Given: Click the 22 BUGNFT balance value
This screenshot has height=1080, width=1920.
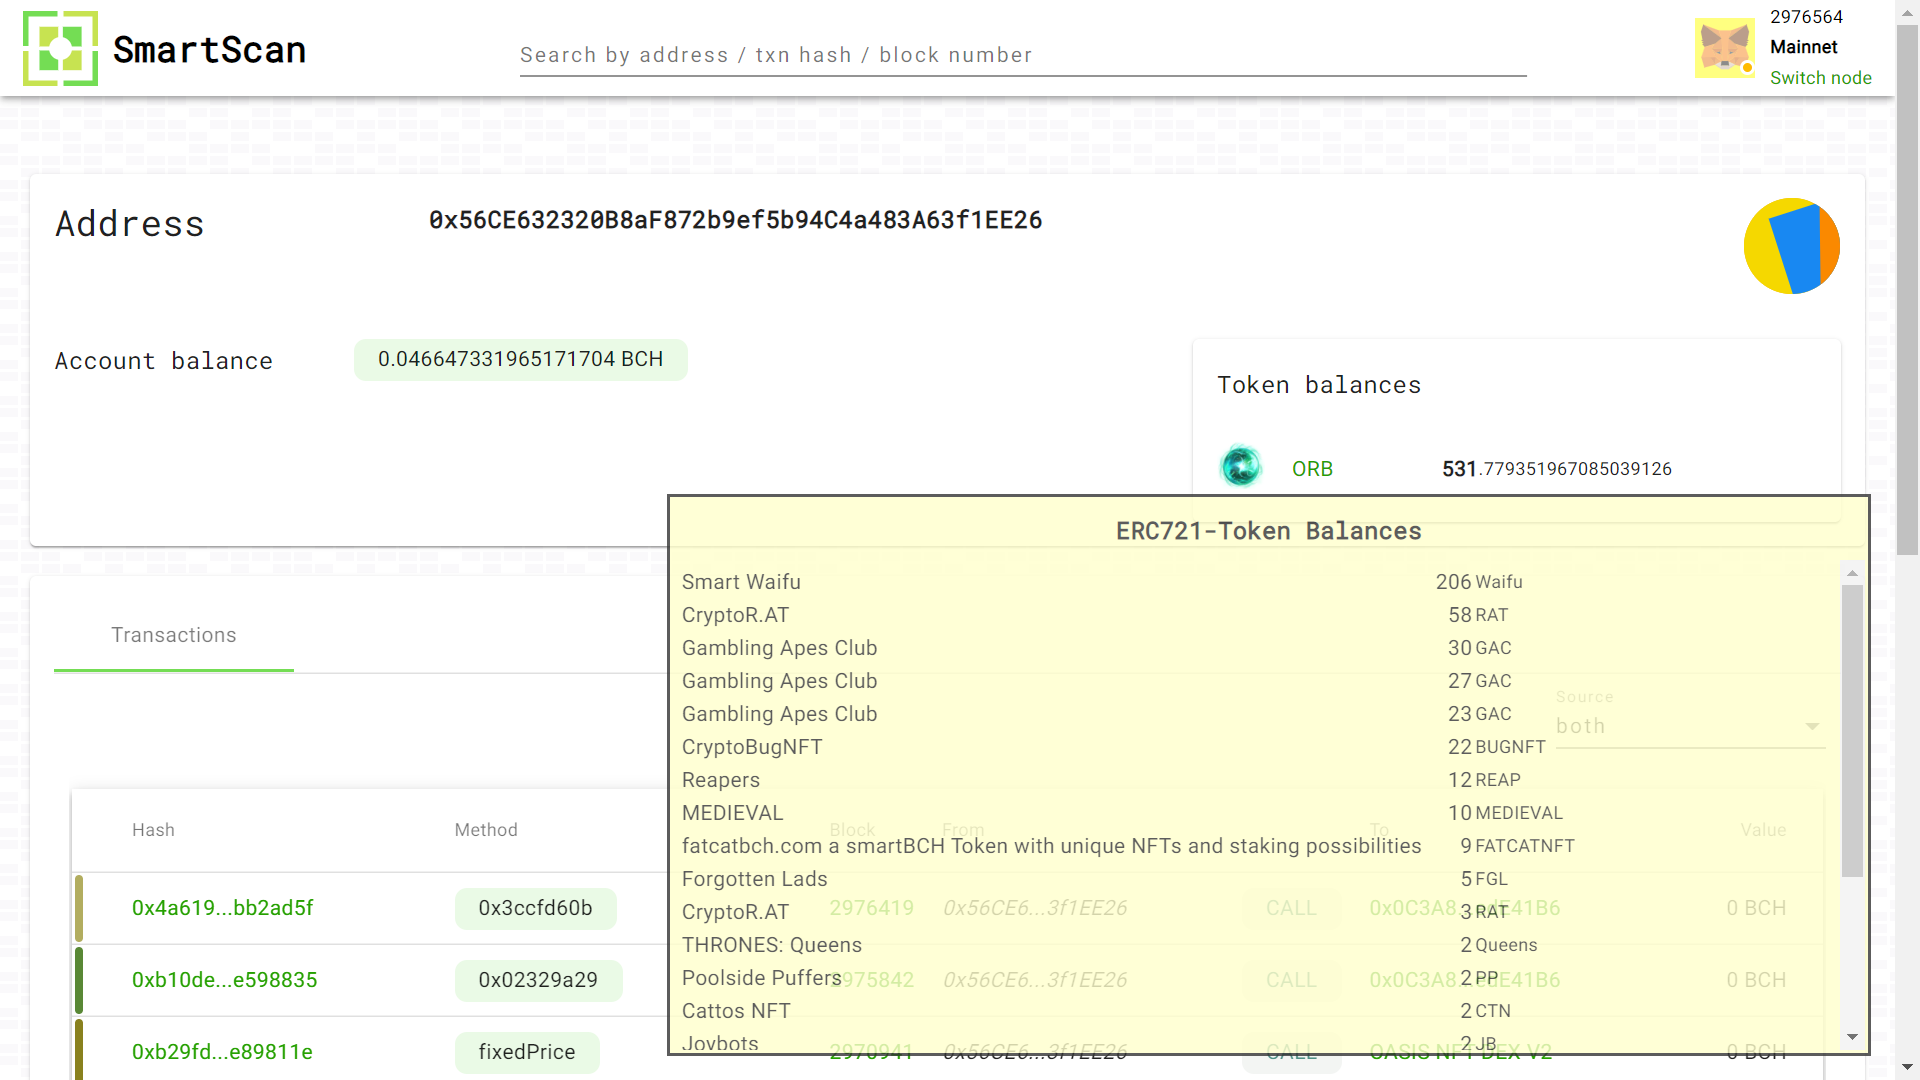Looking at the screenshot, I should (1497, 747).
